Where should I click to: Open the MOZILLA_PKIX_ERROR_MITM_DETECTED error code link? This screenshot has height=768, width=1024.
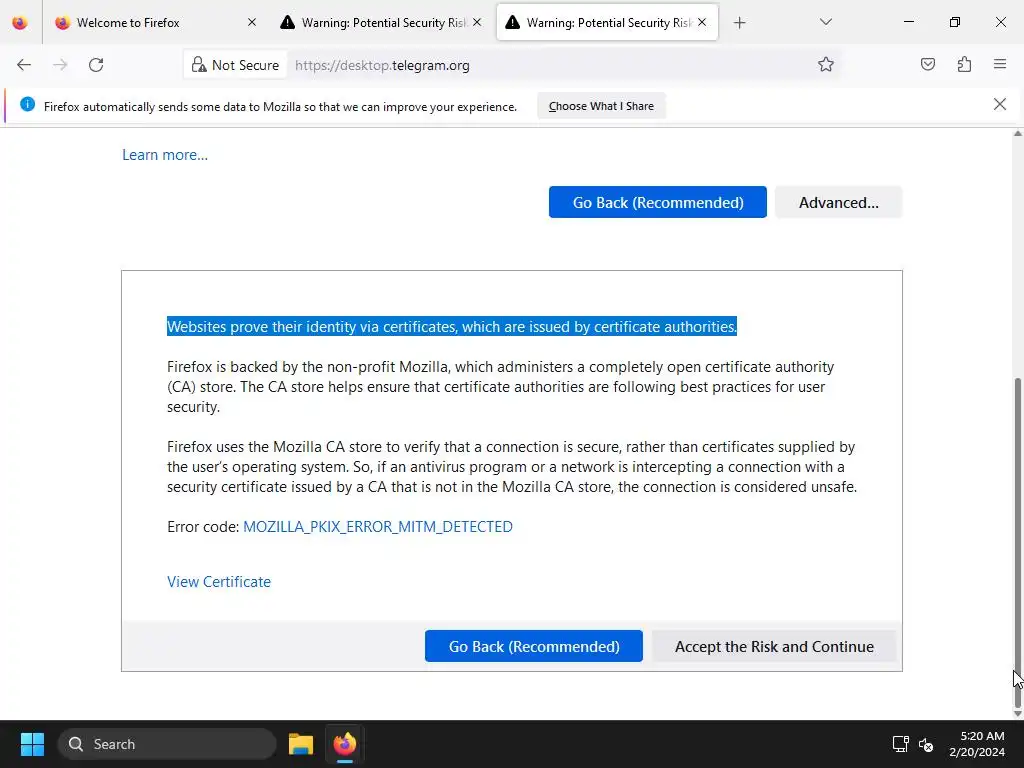click(x=377, y=526)
